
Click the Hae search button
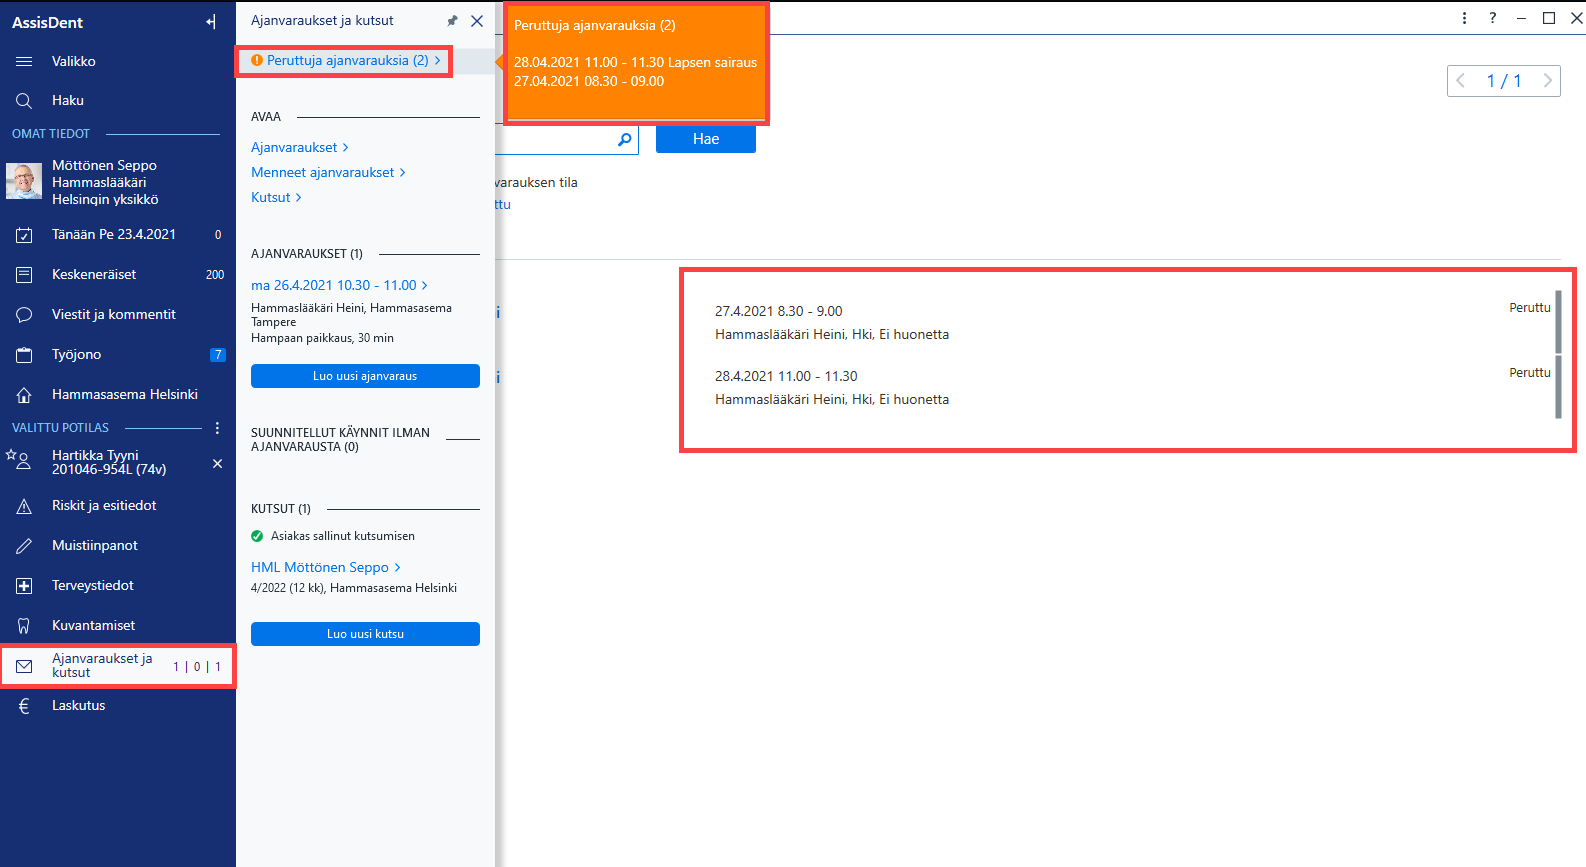click(706, 139)
